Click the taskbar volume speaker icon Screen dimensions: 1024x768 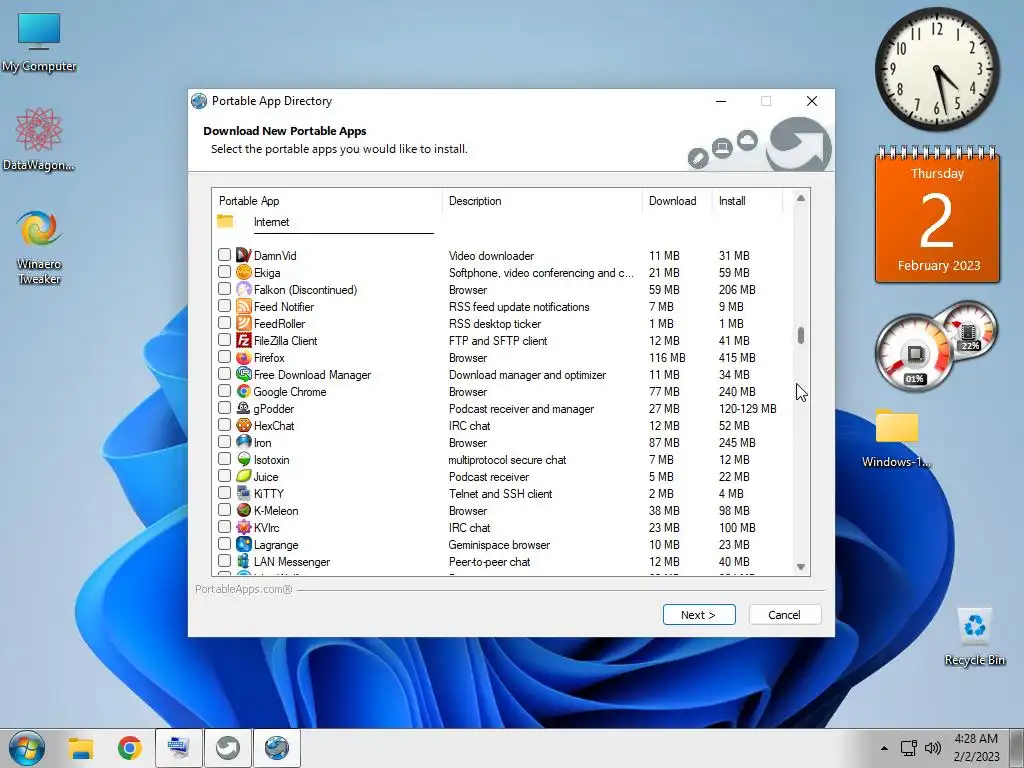click(933, 748)
